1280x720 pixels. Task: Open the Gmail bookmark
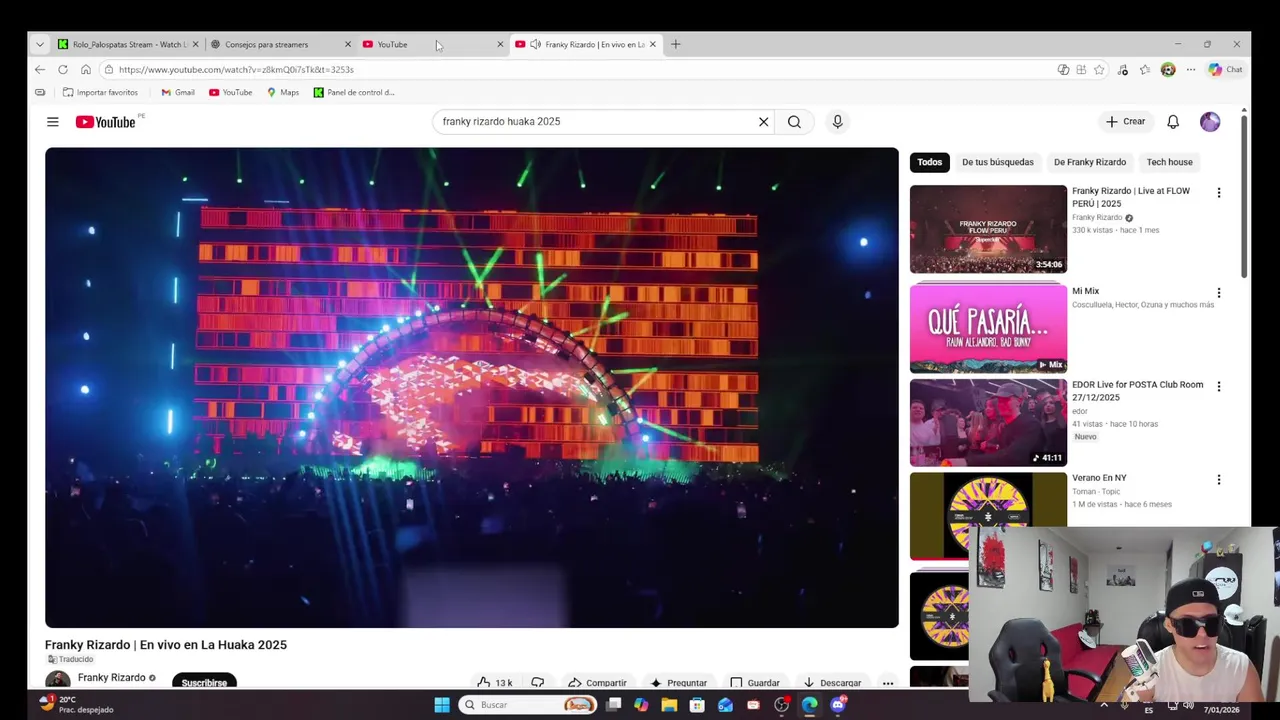pyautogui.click(x=178, y=92)
